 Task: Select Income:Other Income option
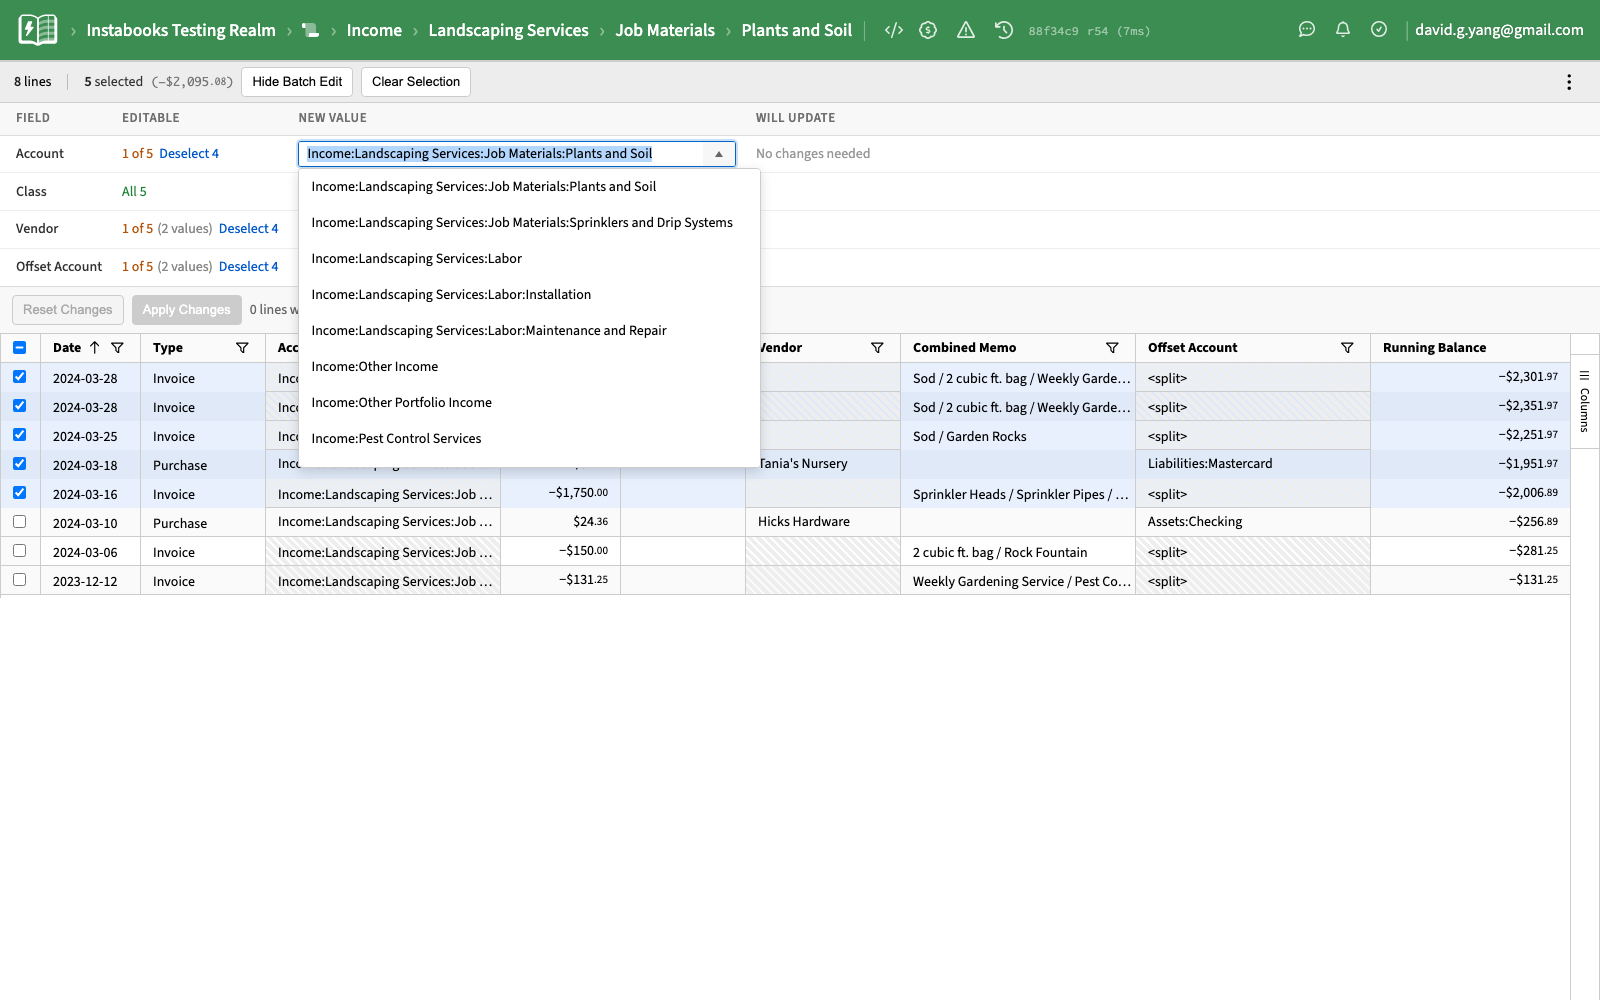[x=529, y=367]
